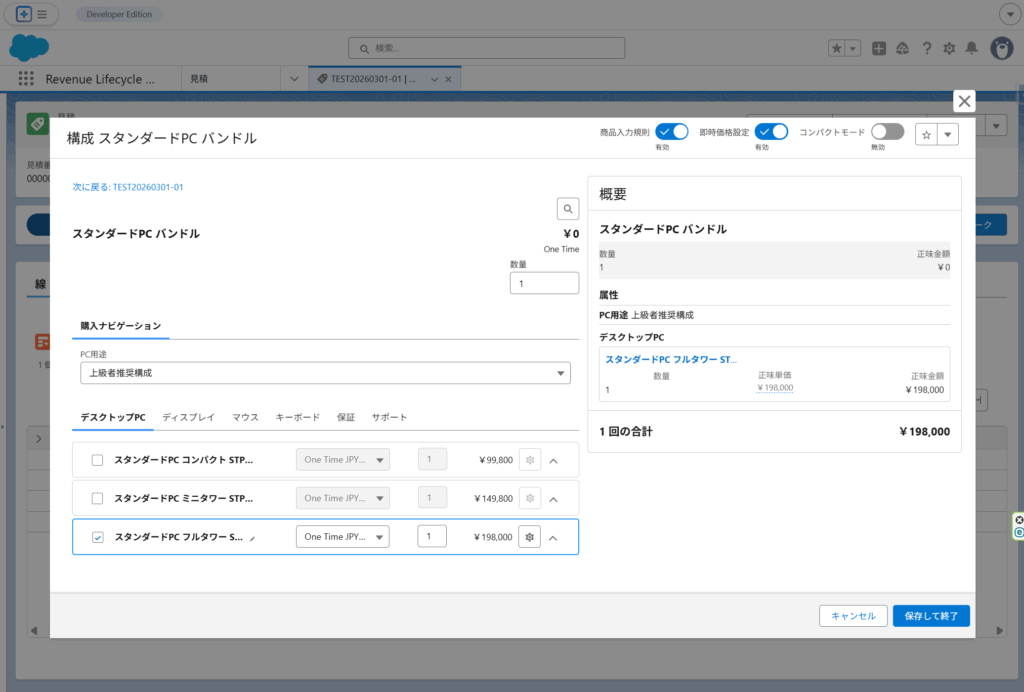Screen dimensions: 1024x692
Task: Check the スタンダードPC コンパクト checkbox
Action: point(98,460)
